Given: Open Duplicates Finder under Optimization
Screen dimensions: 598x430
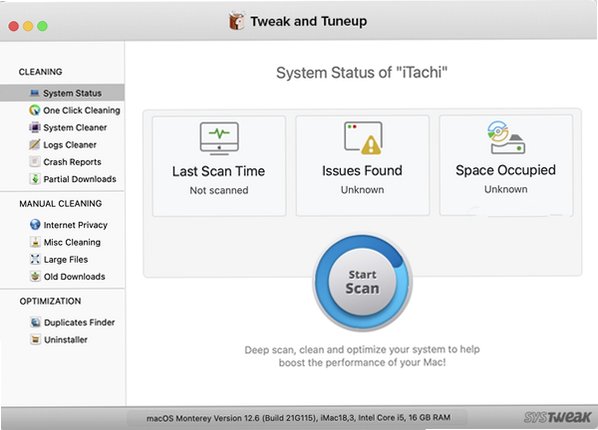Looking at the screenshot, I should pos(62,322).
